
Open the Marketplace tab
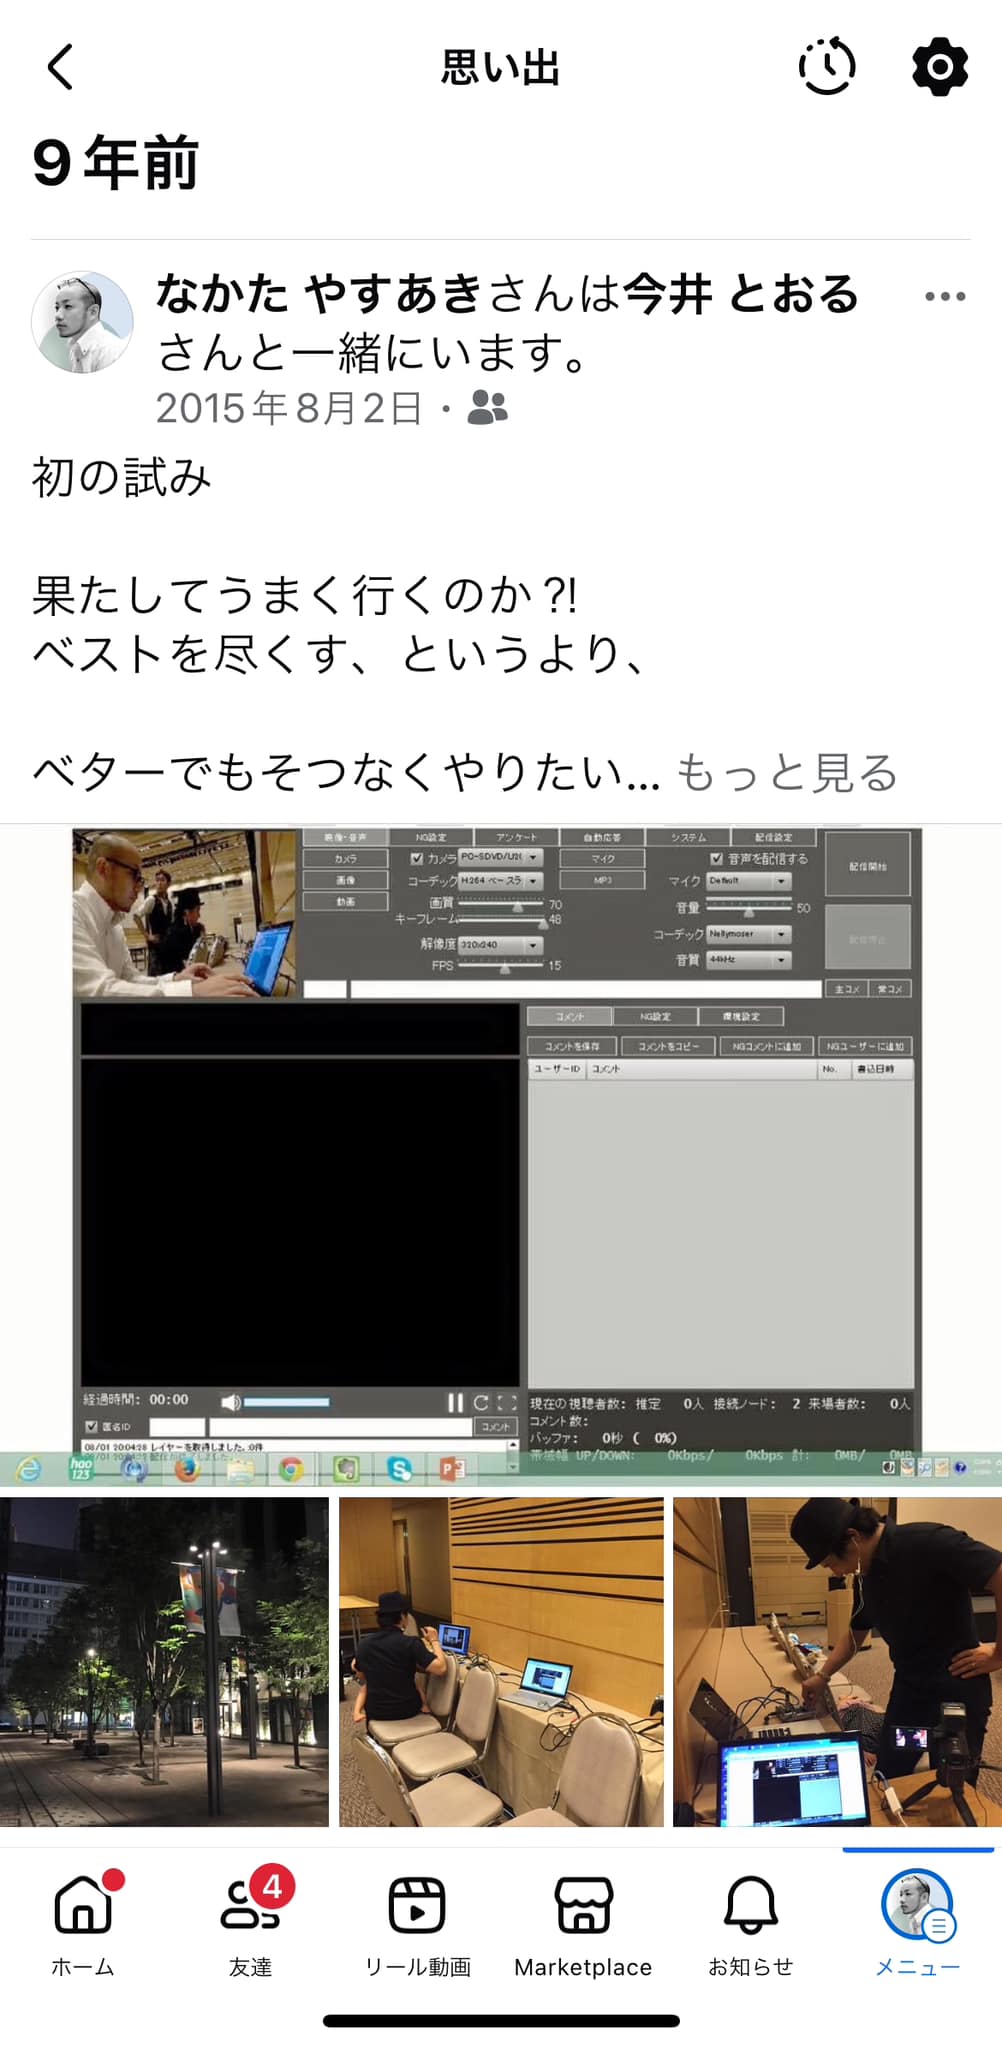point(583,1922)
